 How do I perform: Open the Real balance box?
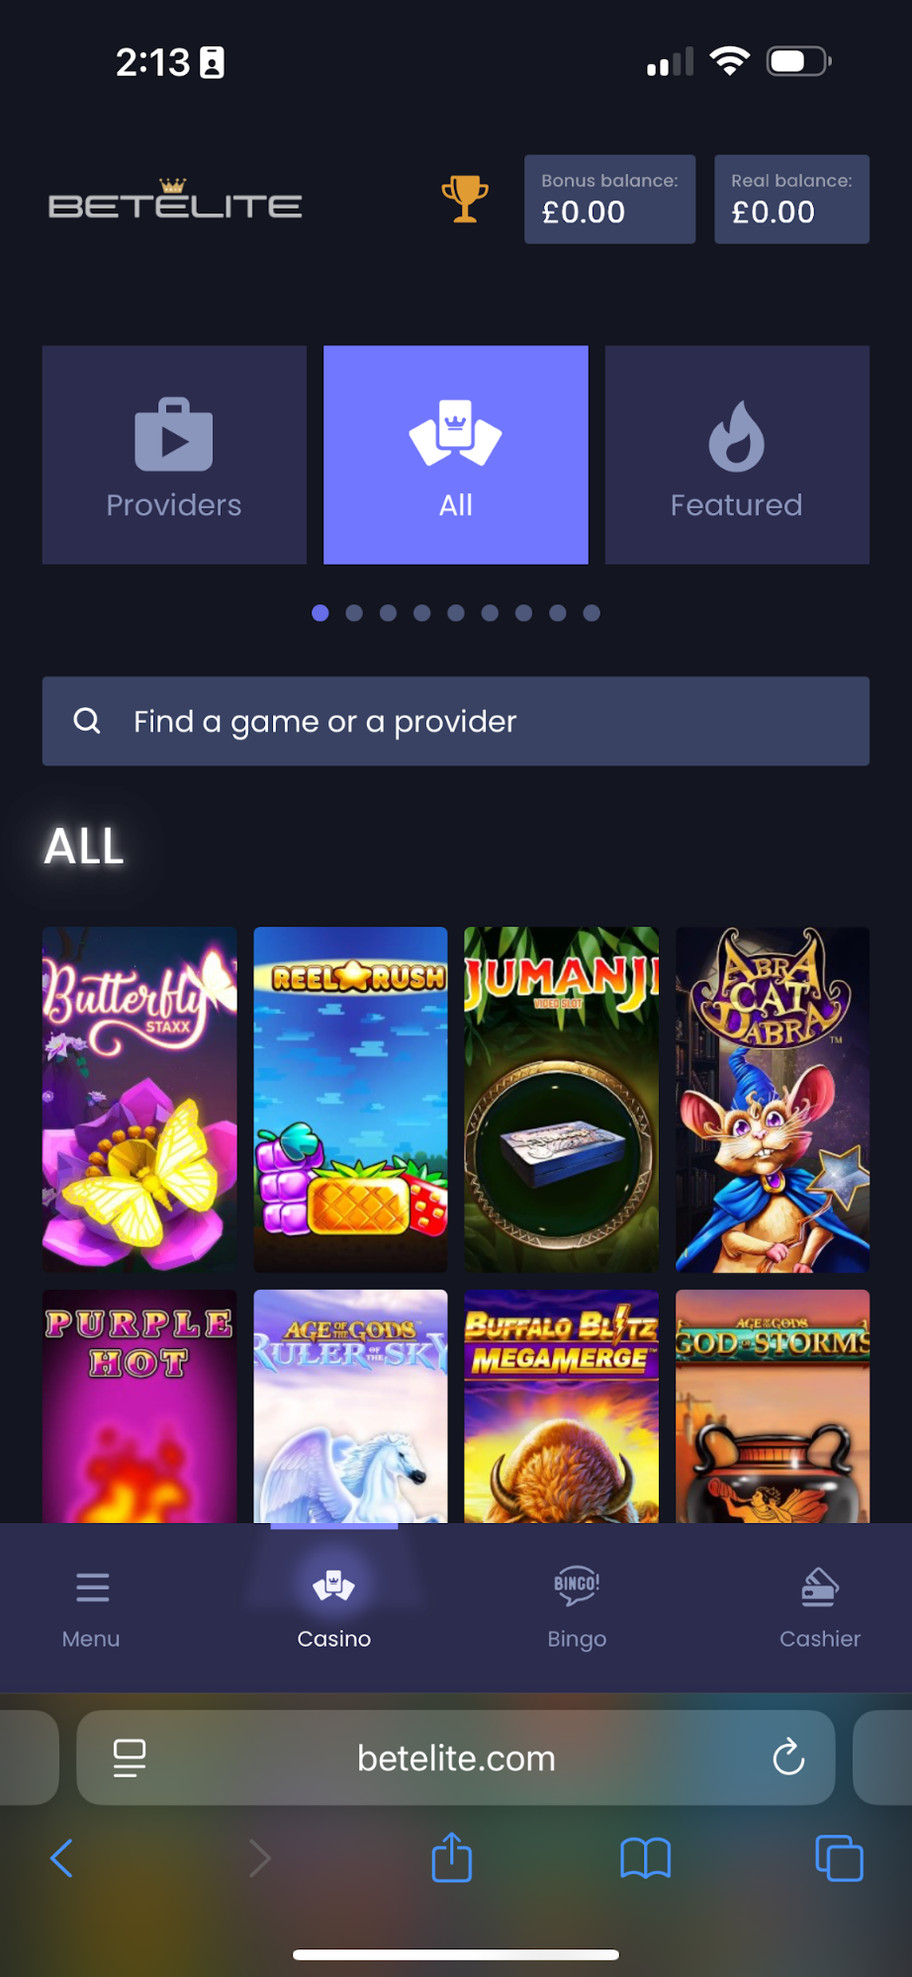pos(792,199)
